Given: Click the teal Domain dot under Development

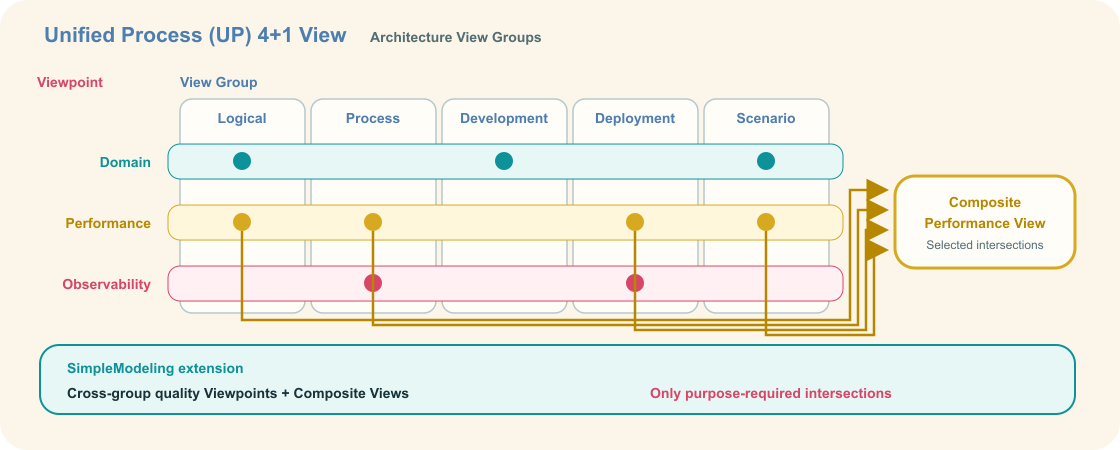Looking at the screenshot, I should click(504, 161).
